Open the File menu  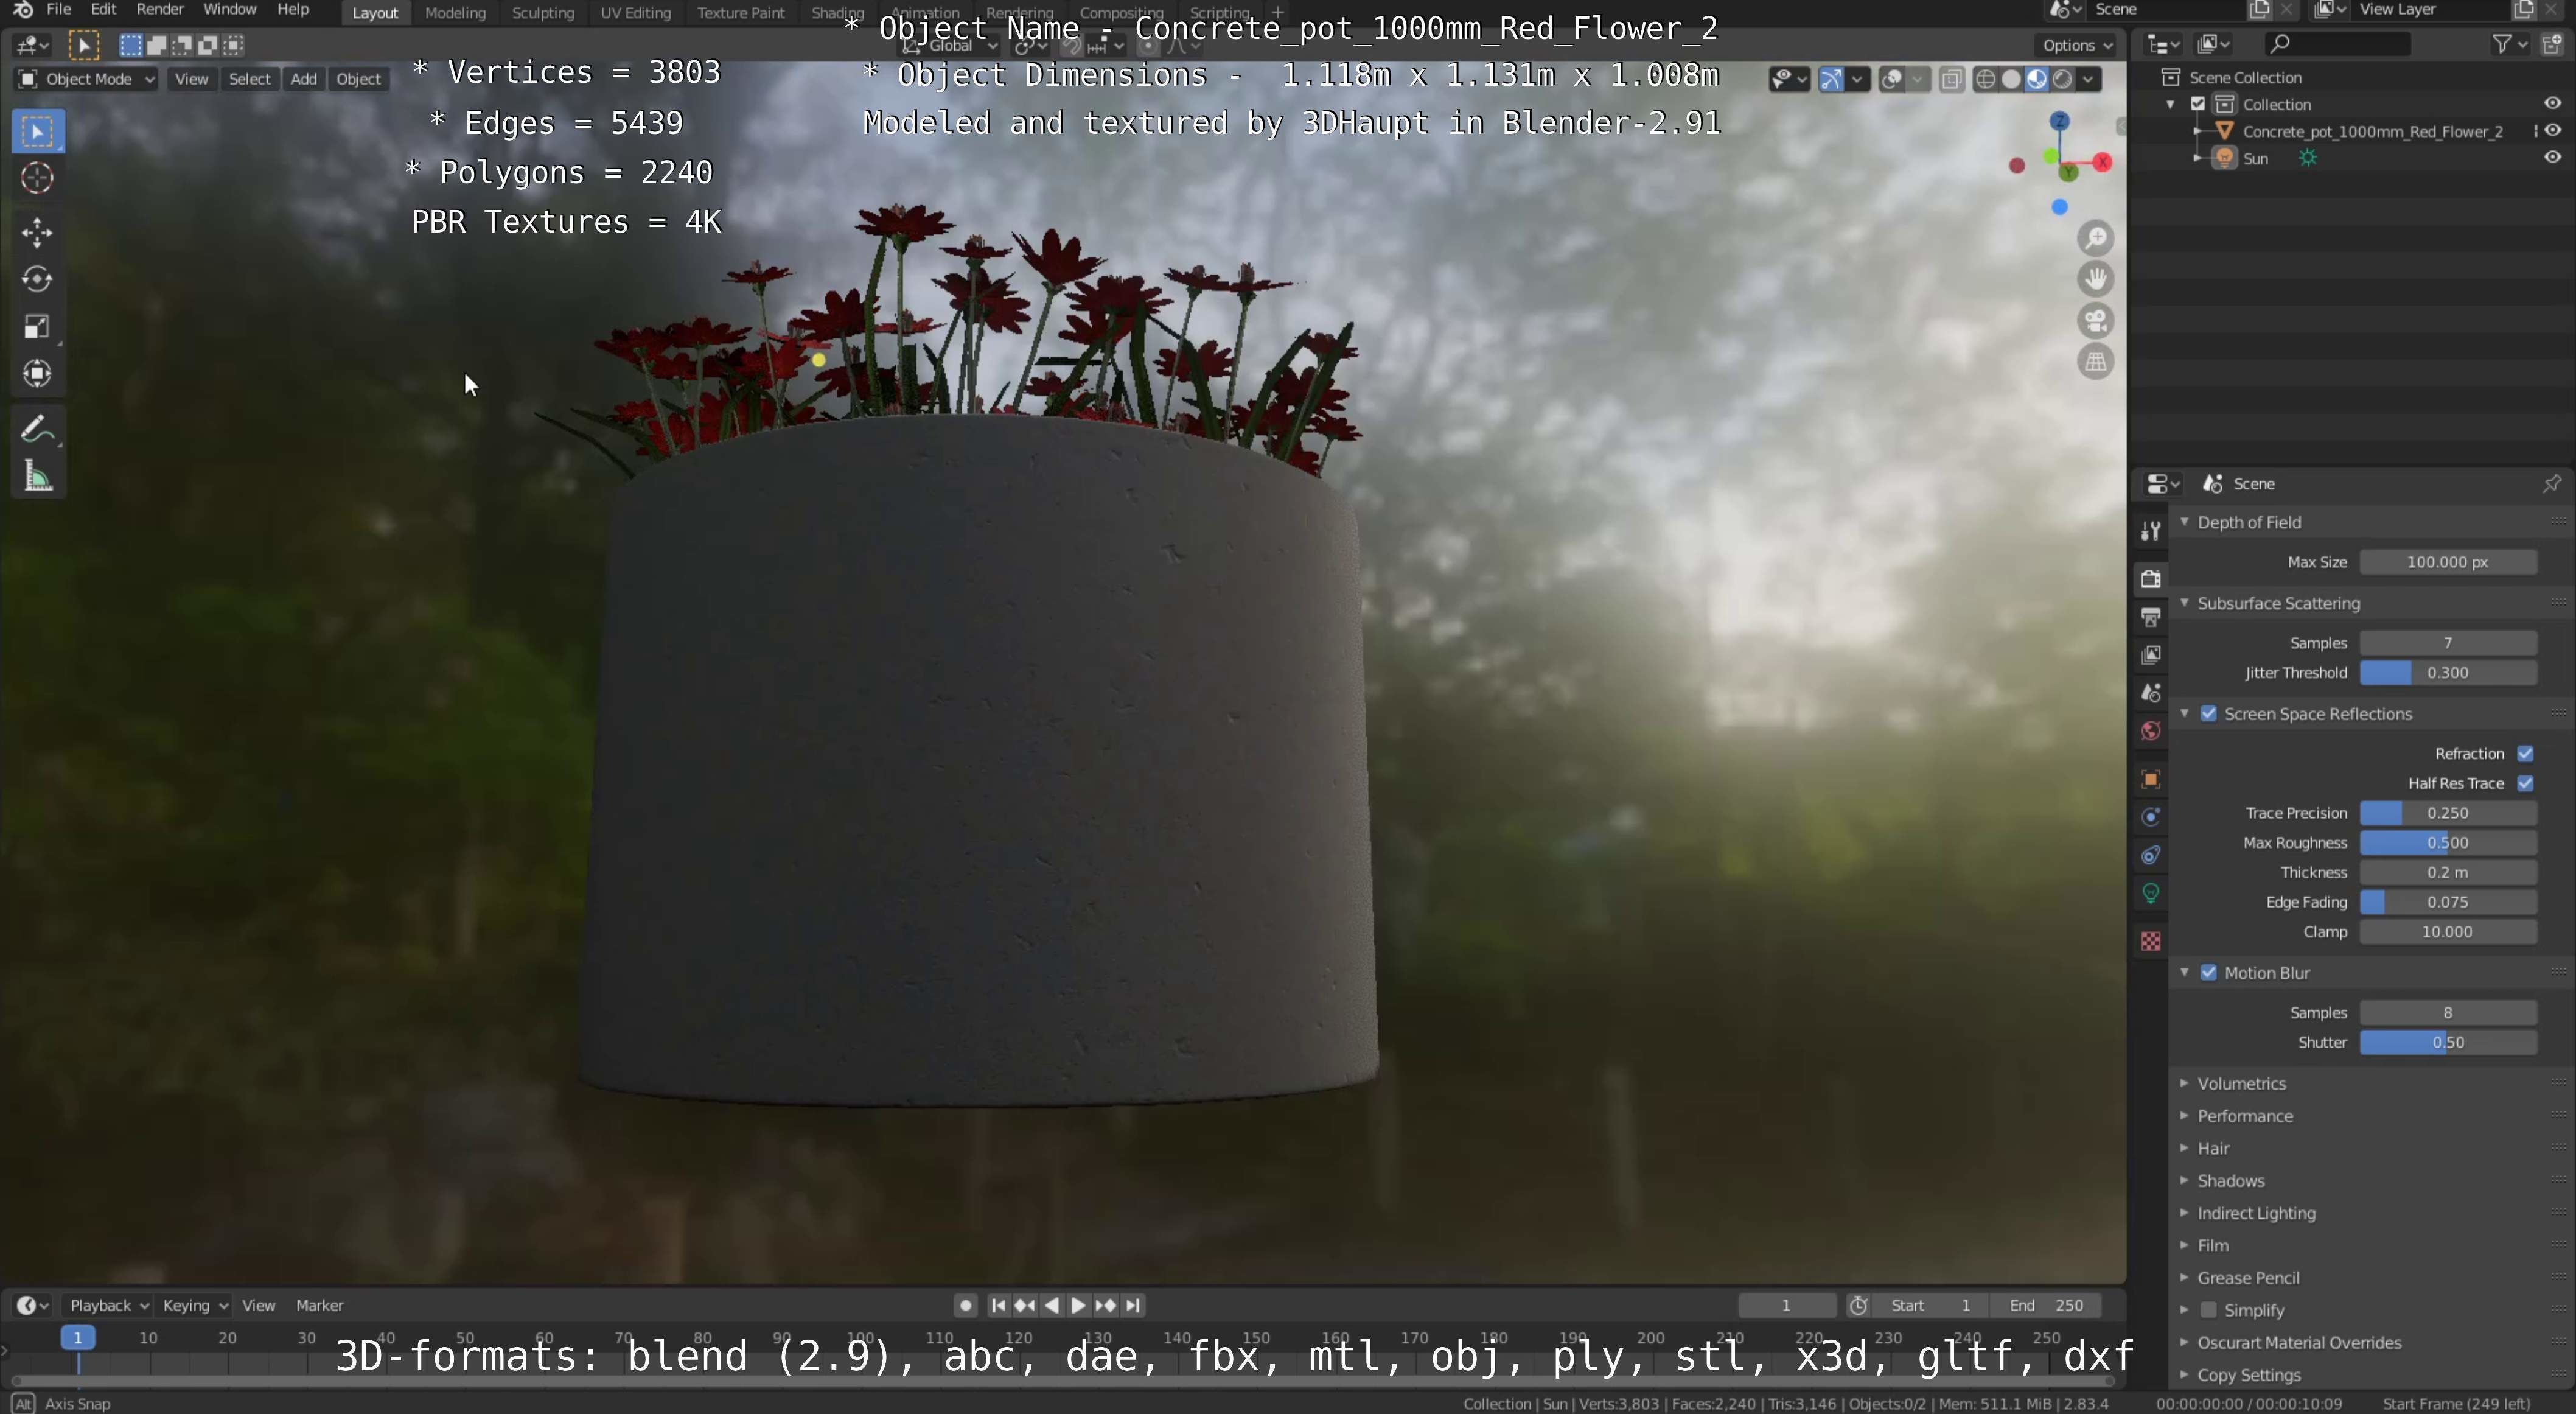59,10
